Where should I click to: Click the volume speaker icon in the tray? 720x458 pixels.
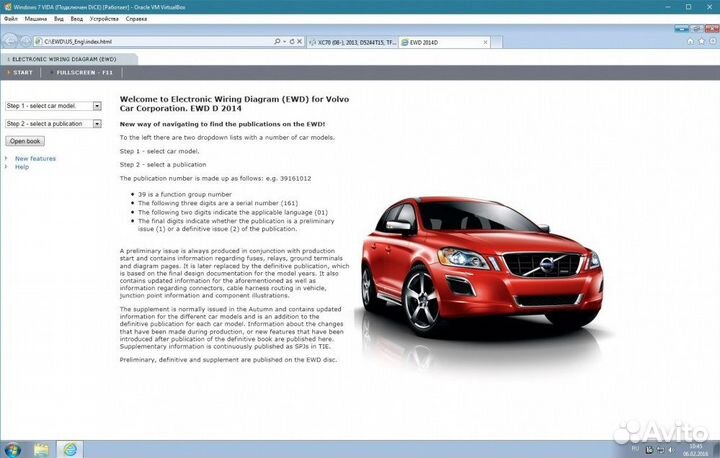point(670,450)
